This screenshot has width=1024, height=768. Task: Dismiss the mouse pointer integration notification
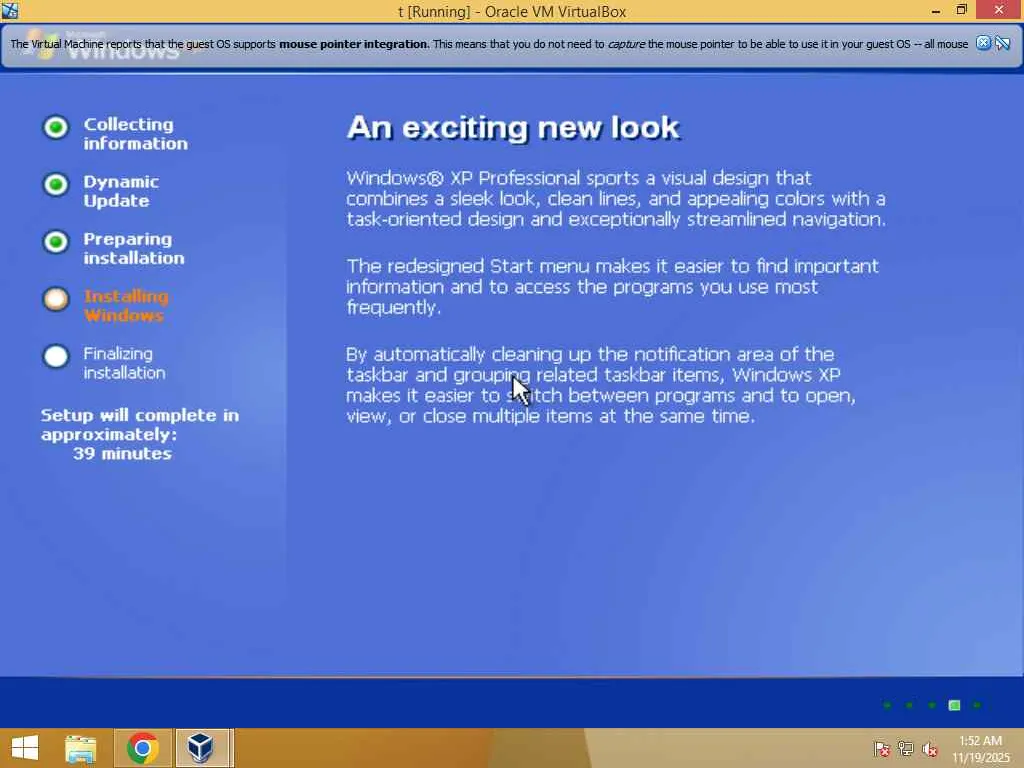[x=984, y=43]
